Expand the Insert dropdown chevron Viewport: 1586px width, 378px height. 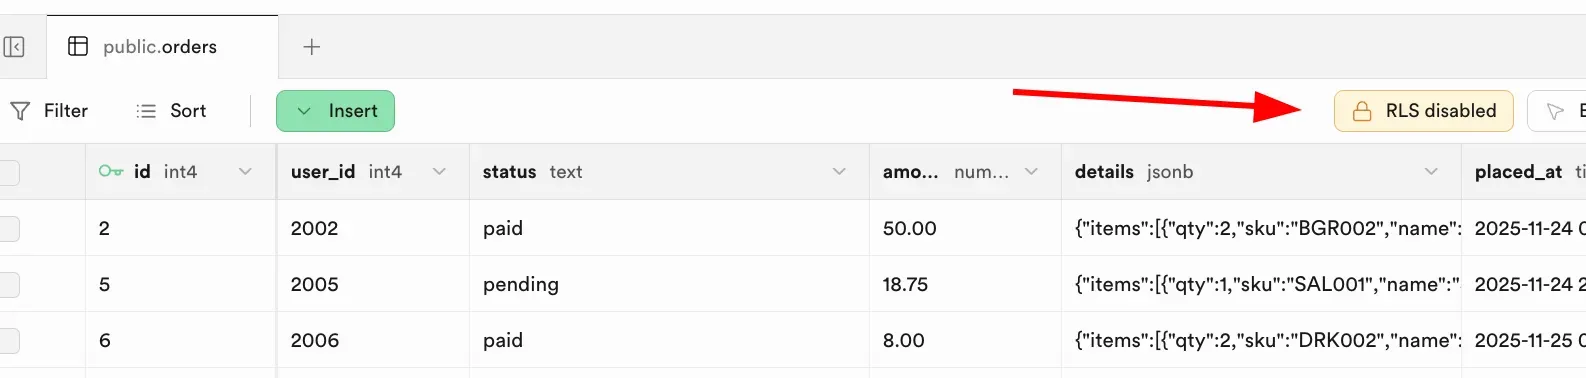tap(304, 111)
